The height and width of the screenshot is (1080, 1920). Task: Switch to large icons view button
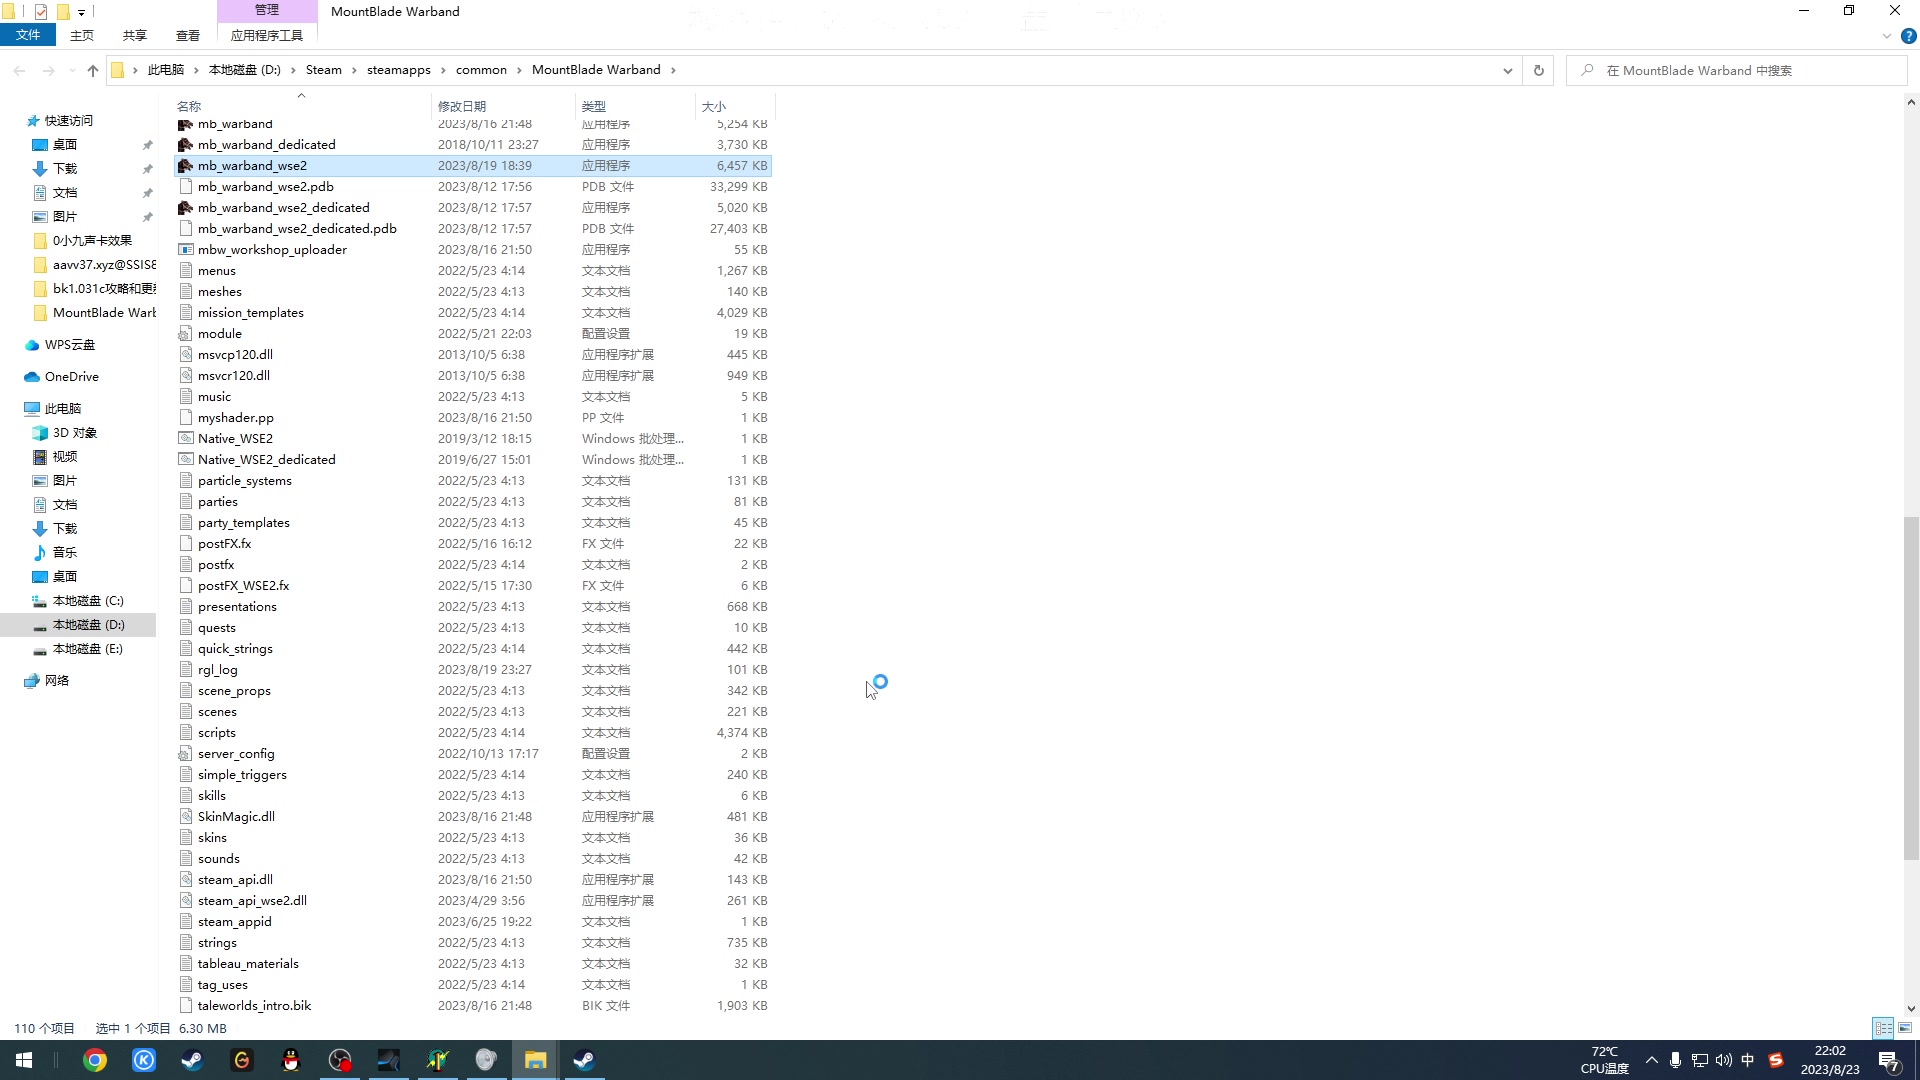pyautogui.click(x=1905, y=1028)
